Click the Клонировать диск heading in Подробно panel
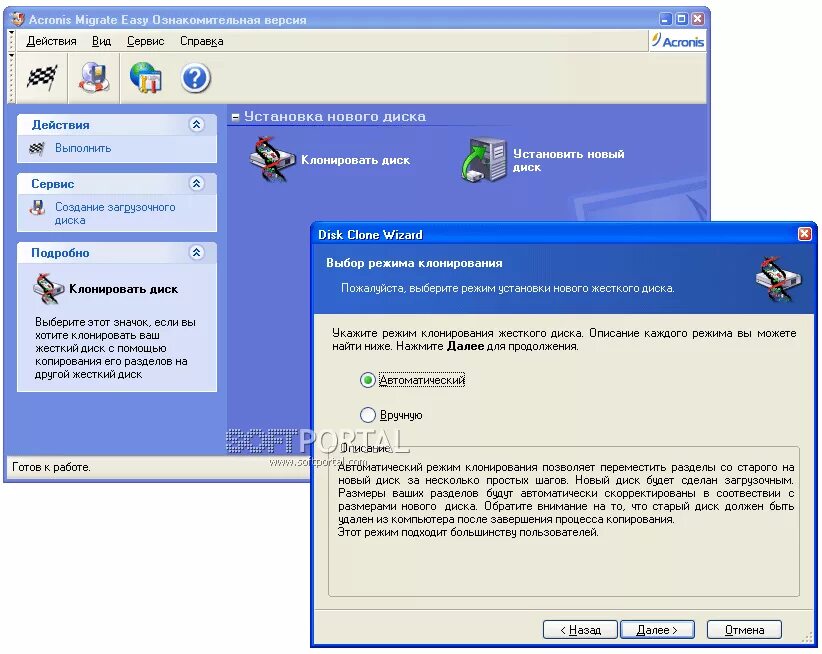Image resolution: width=822 pixels, height=654 pixels. tap(123, 289)
